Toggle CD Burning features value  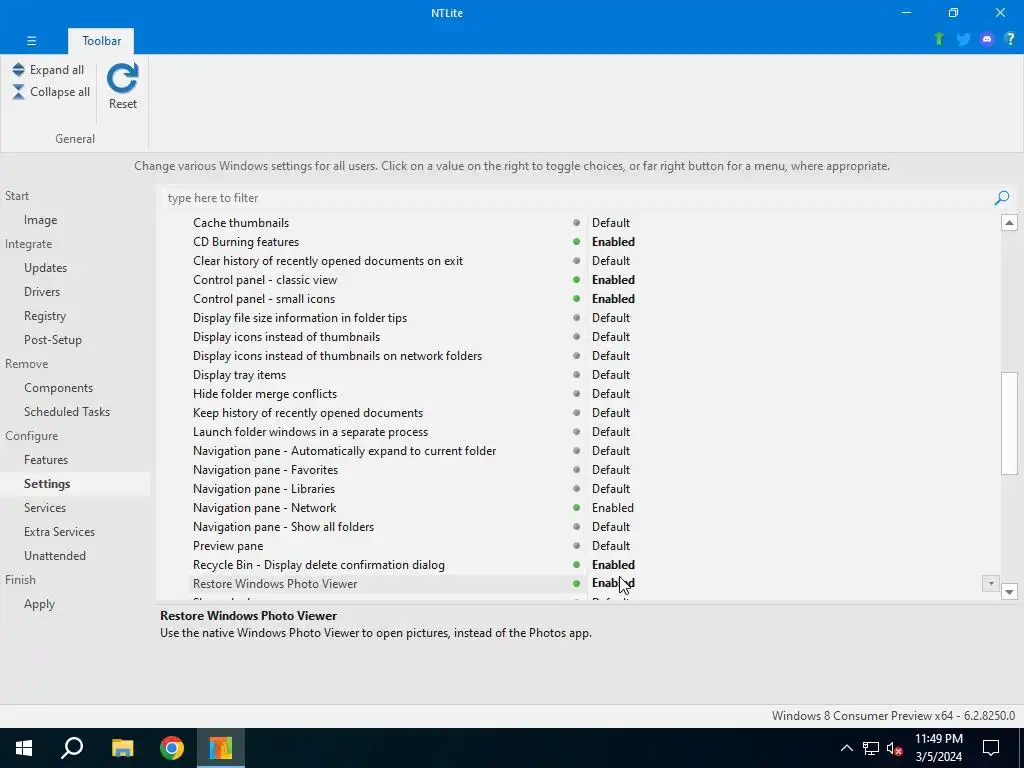pyautogui.click(x=613, y=242)
